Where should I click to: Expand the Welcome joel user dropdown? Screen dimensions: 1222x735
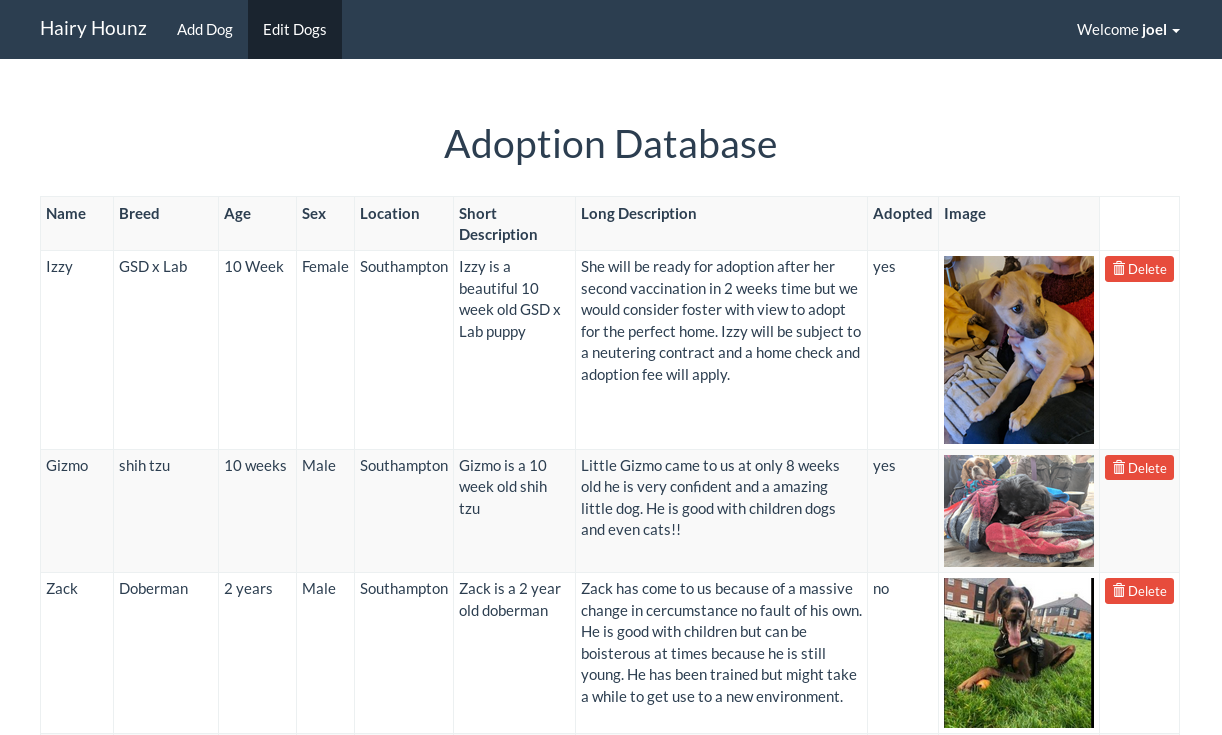coord(1128,30)
